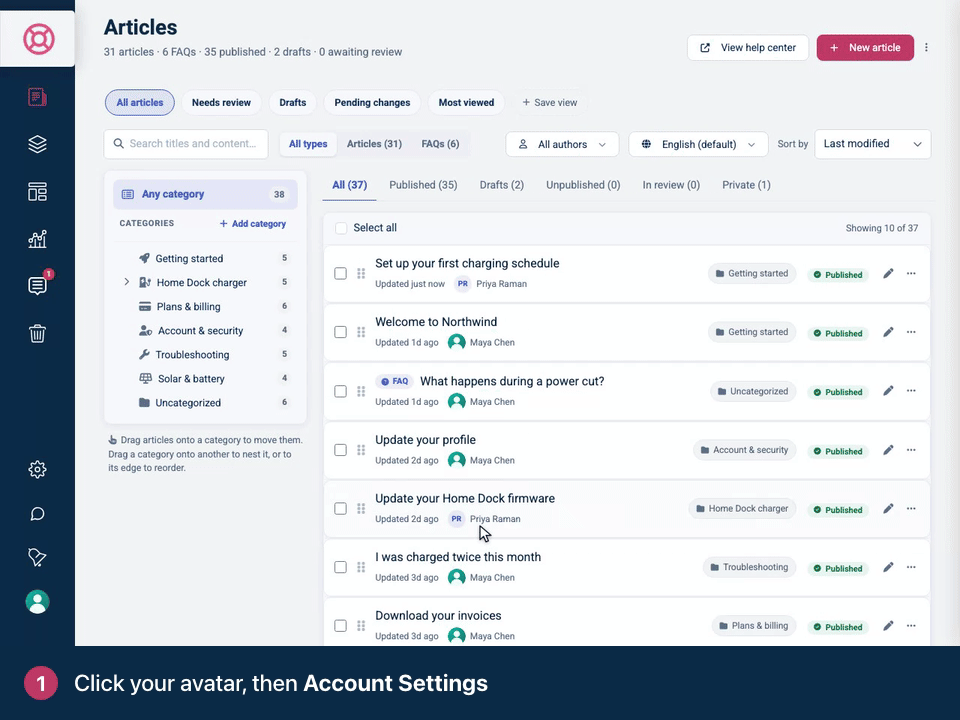Check the box next to 'Update your profile'
The width and height of the screenshot is (960, 720).
(340, 450)
